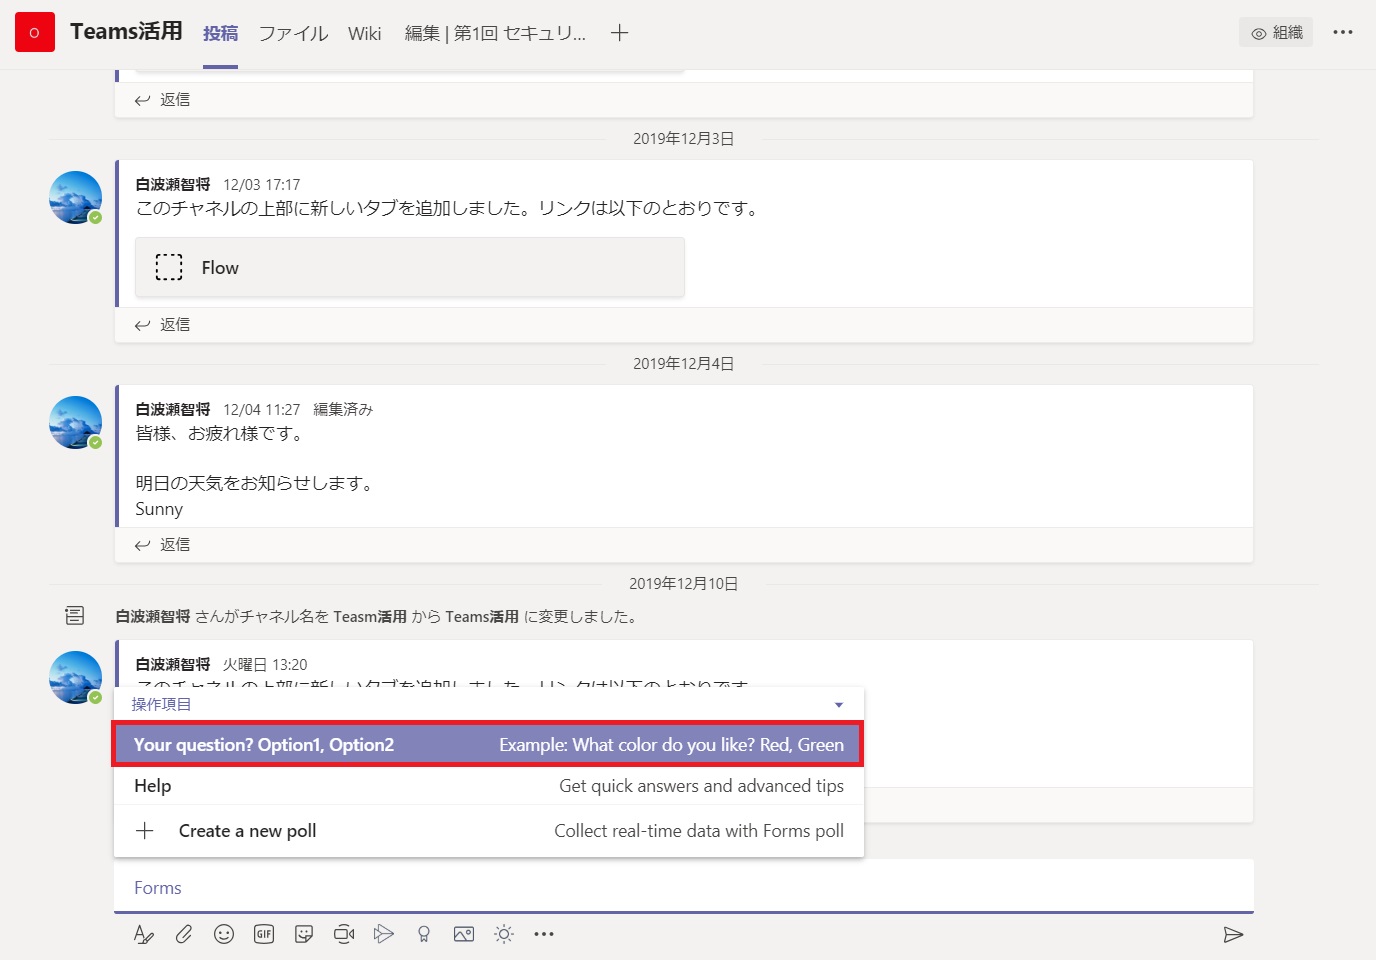
Task: Collapse the 操作項目 list with the arrow
Action: coord(839,706)
